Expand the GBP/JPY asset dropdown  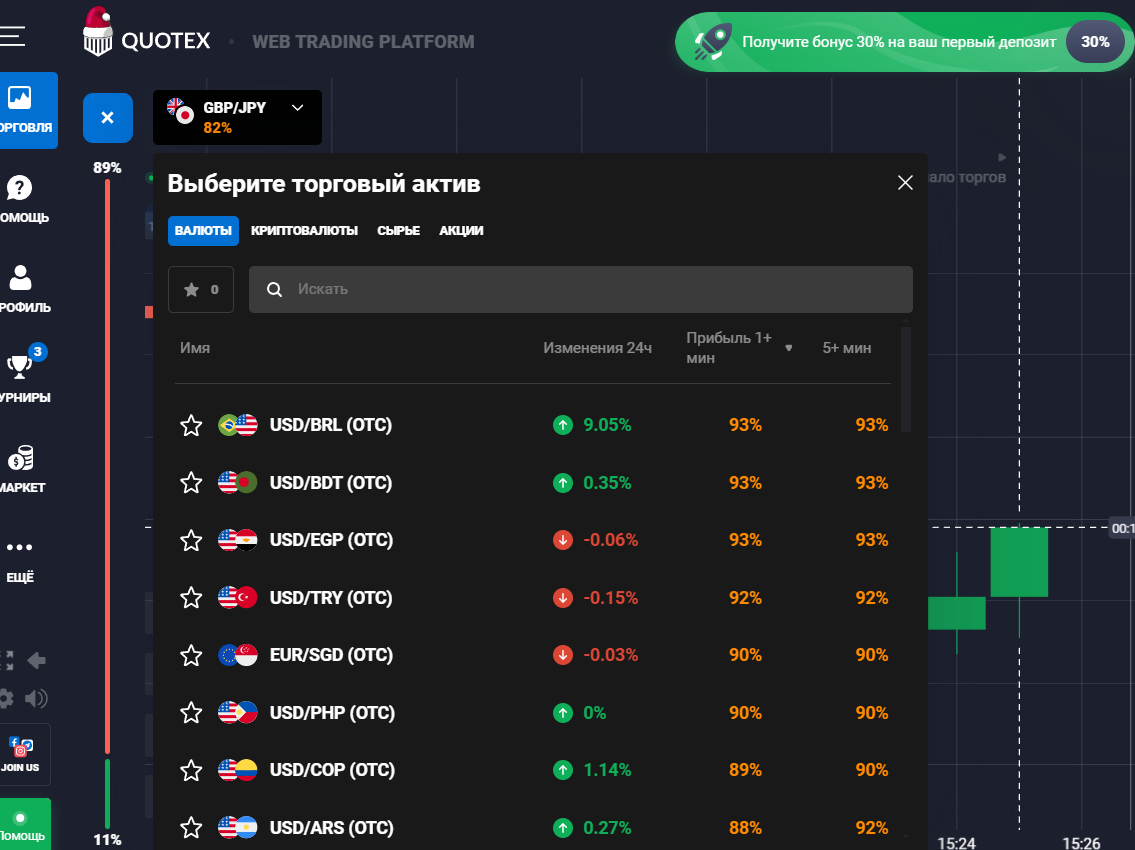coord(237,117)
